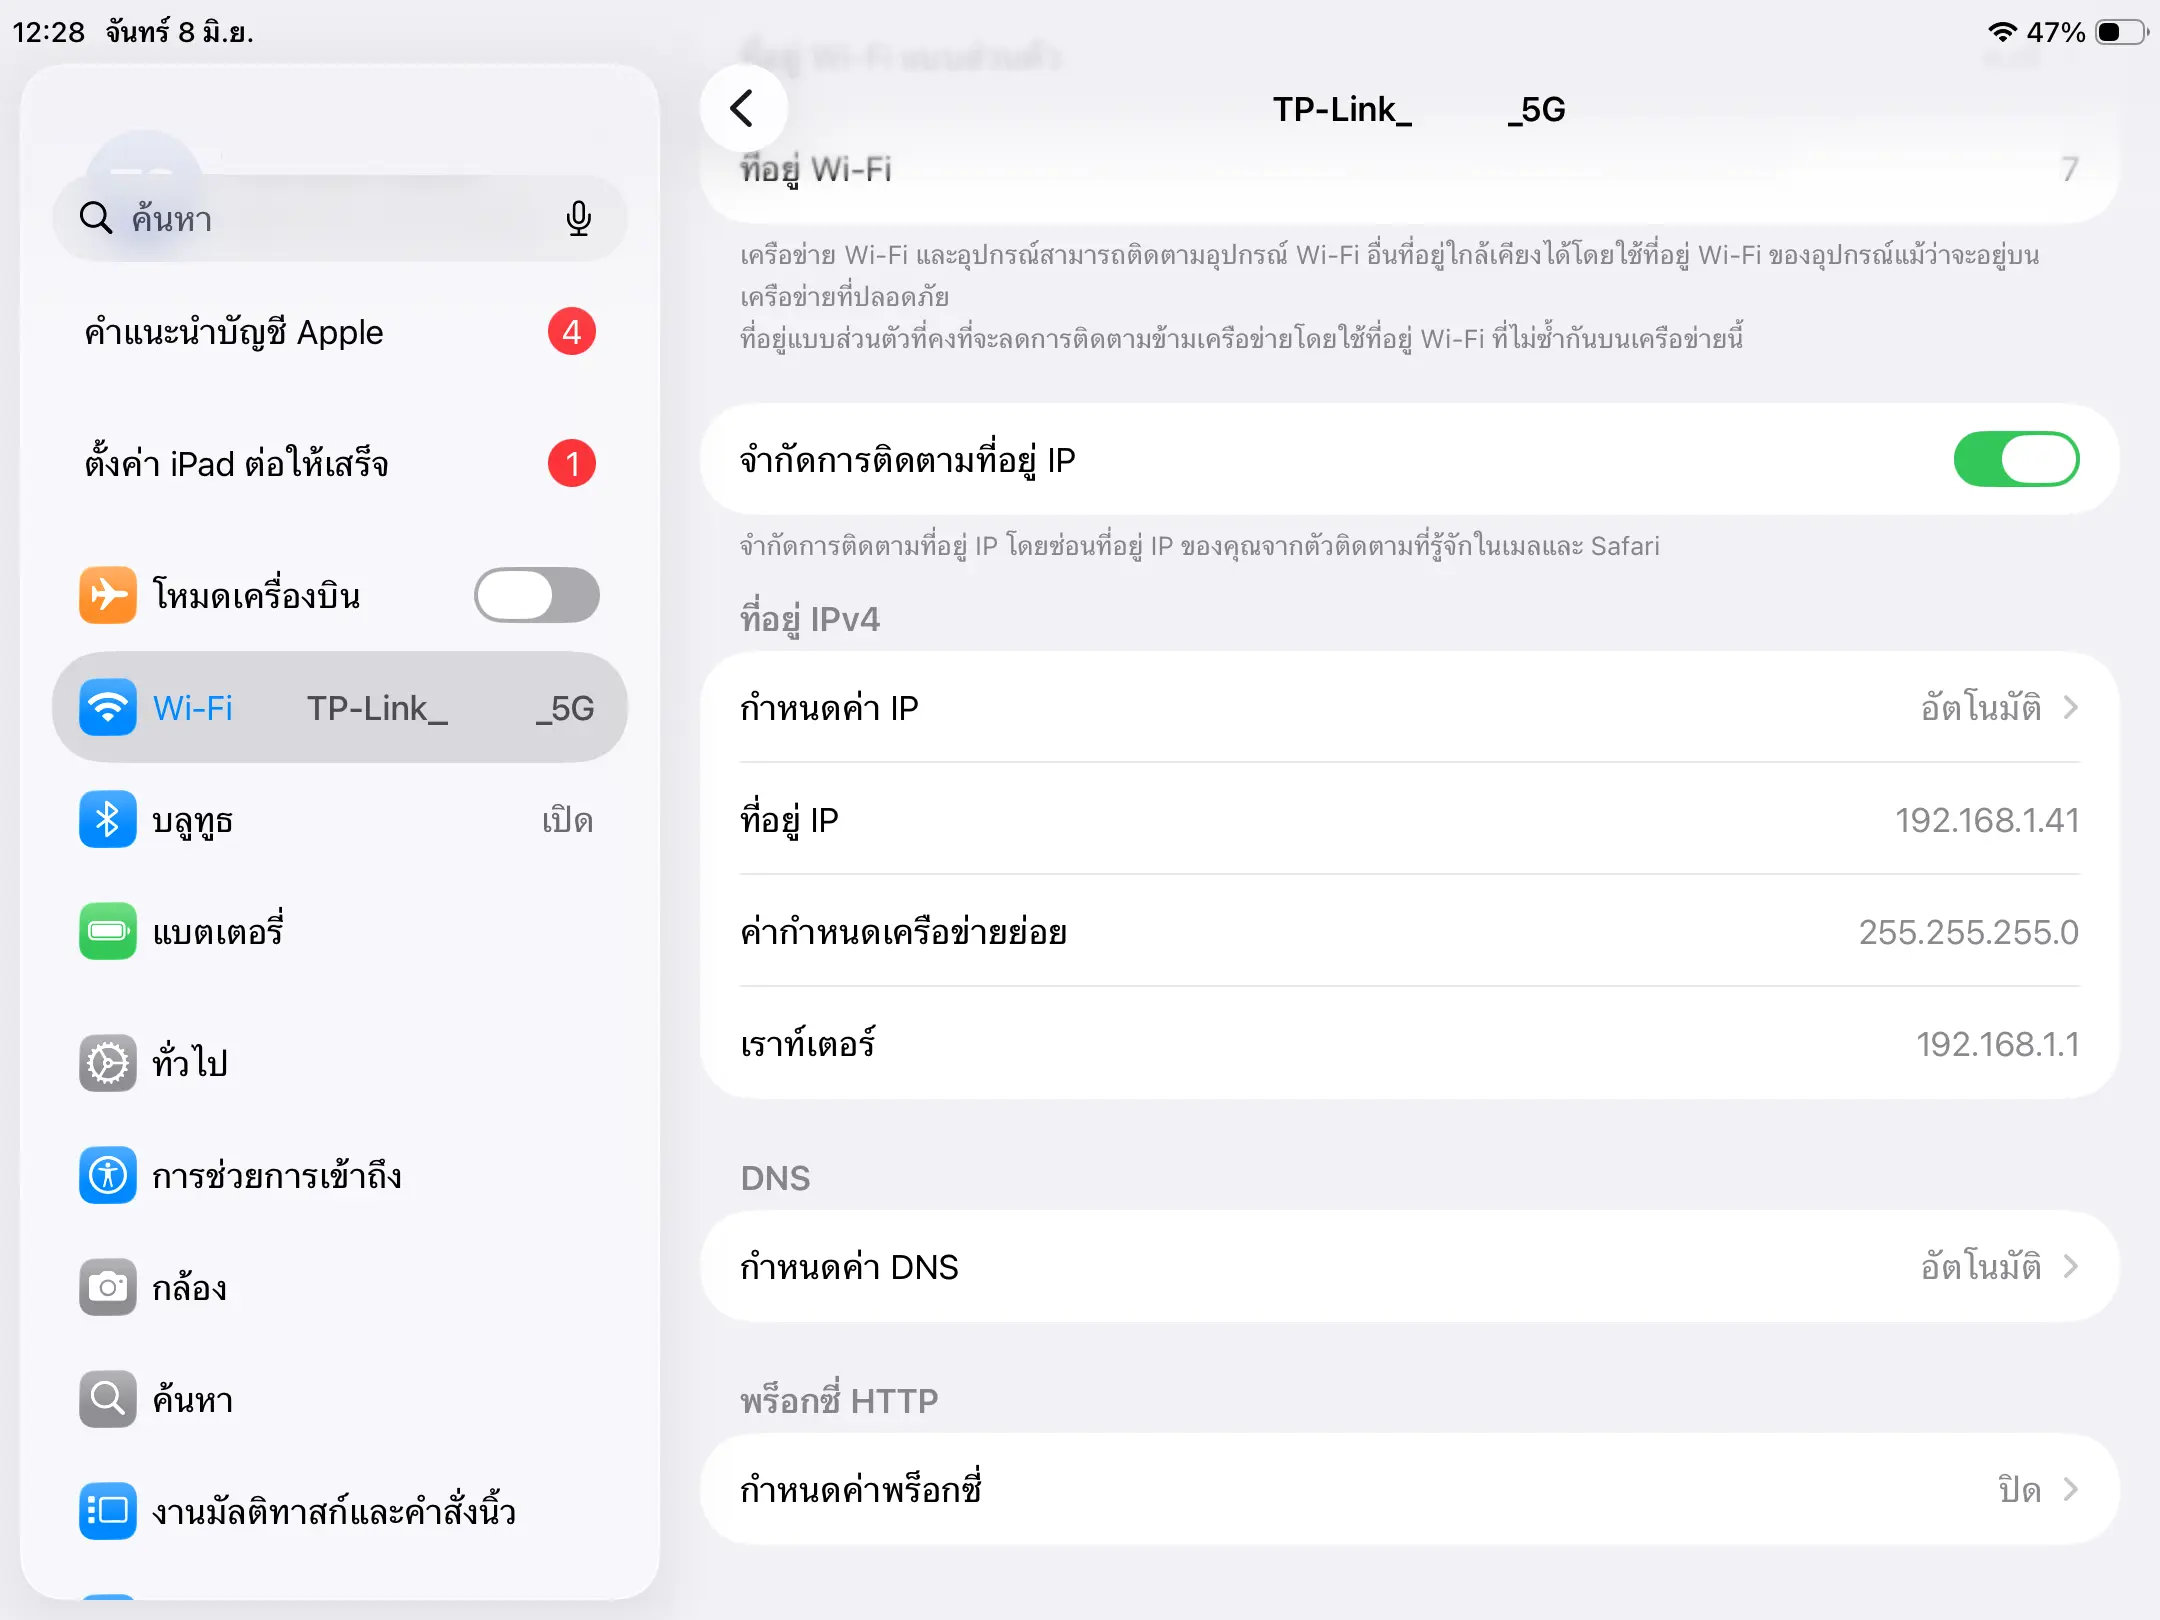Viewport: 2160px width, 1620px height.
Task: Open the กำหนดค่า IP options
Action: (x=1410, y=707)
